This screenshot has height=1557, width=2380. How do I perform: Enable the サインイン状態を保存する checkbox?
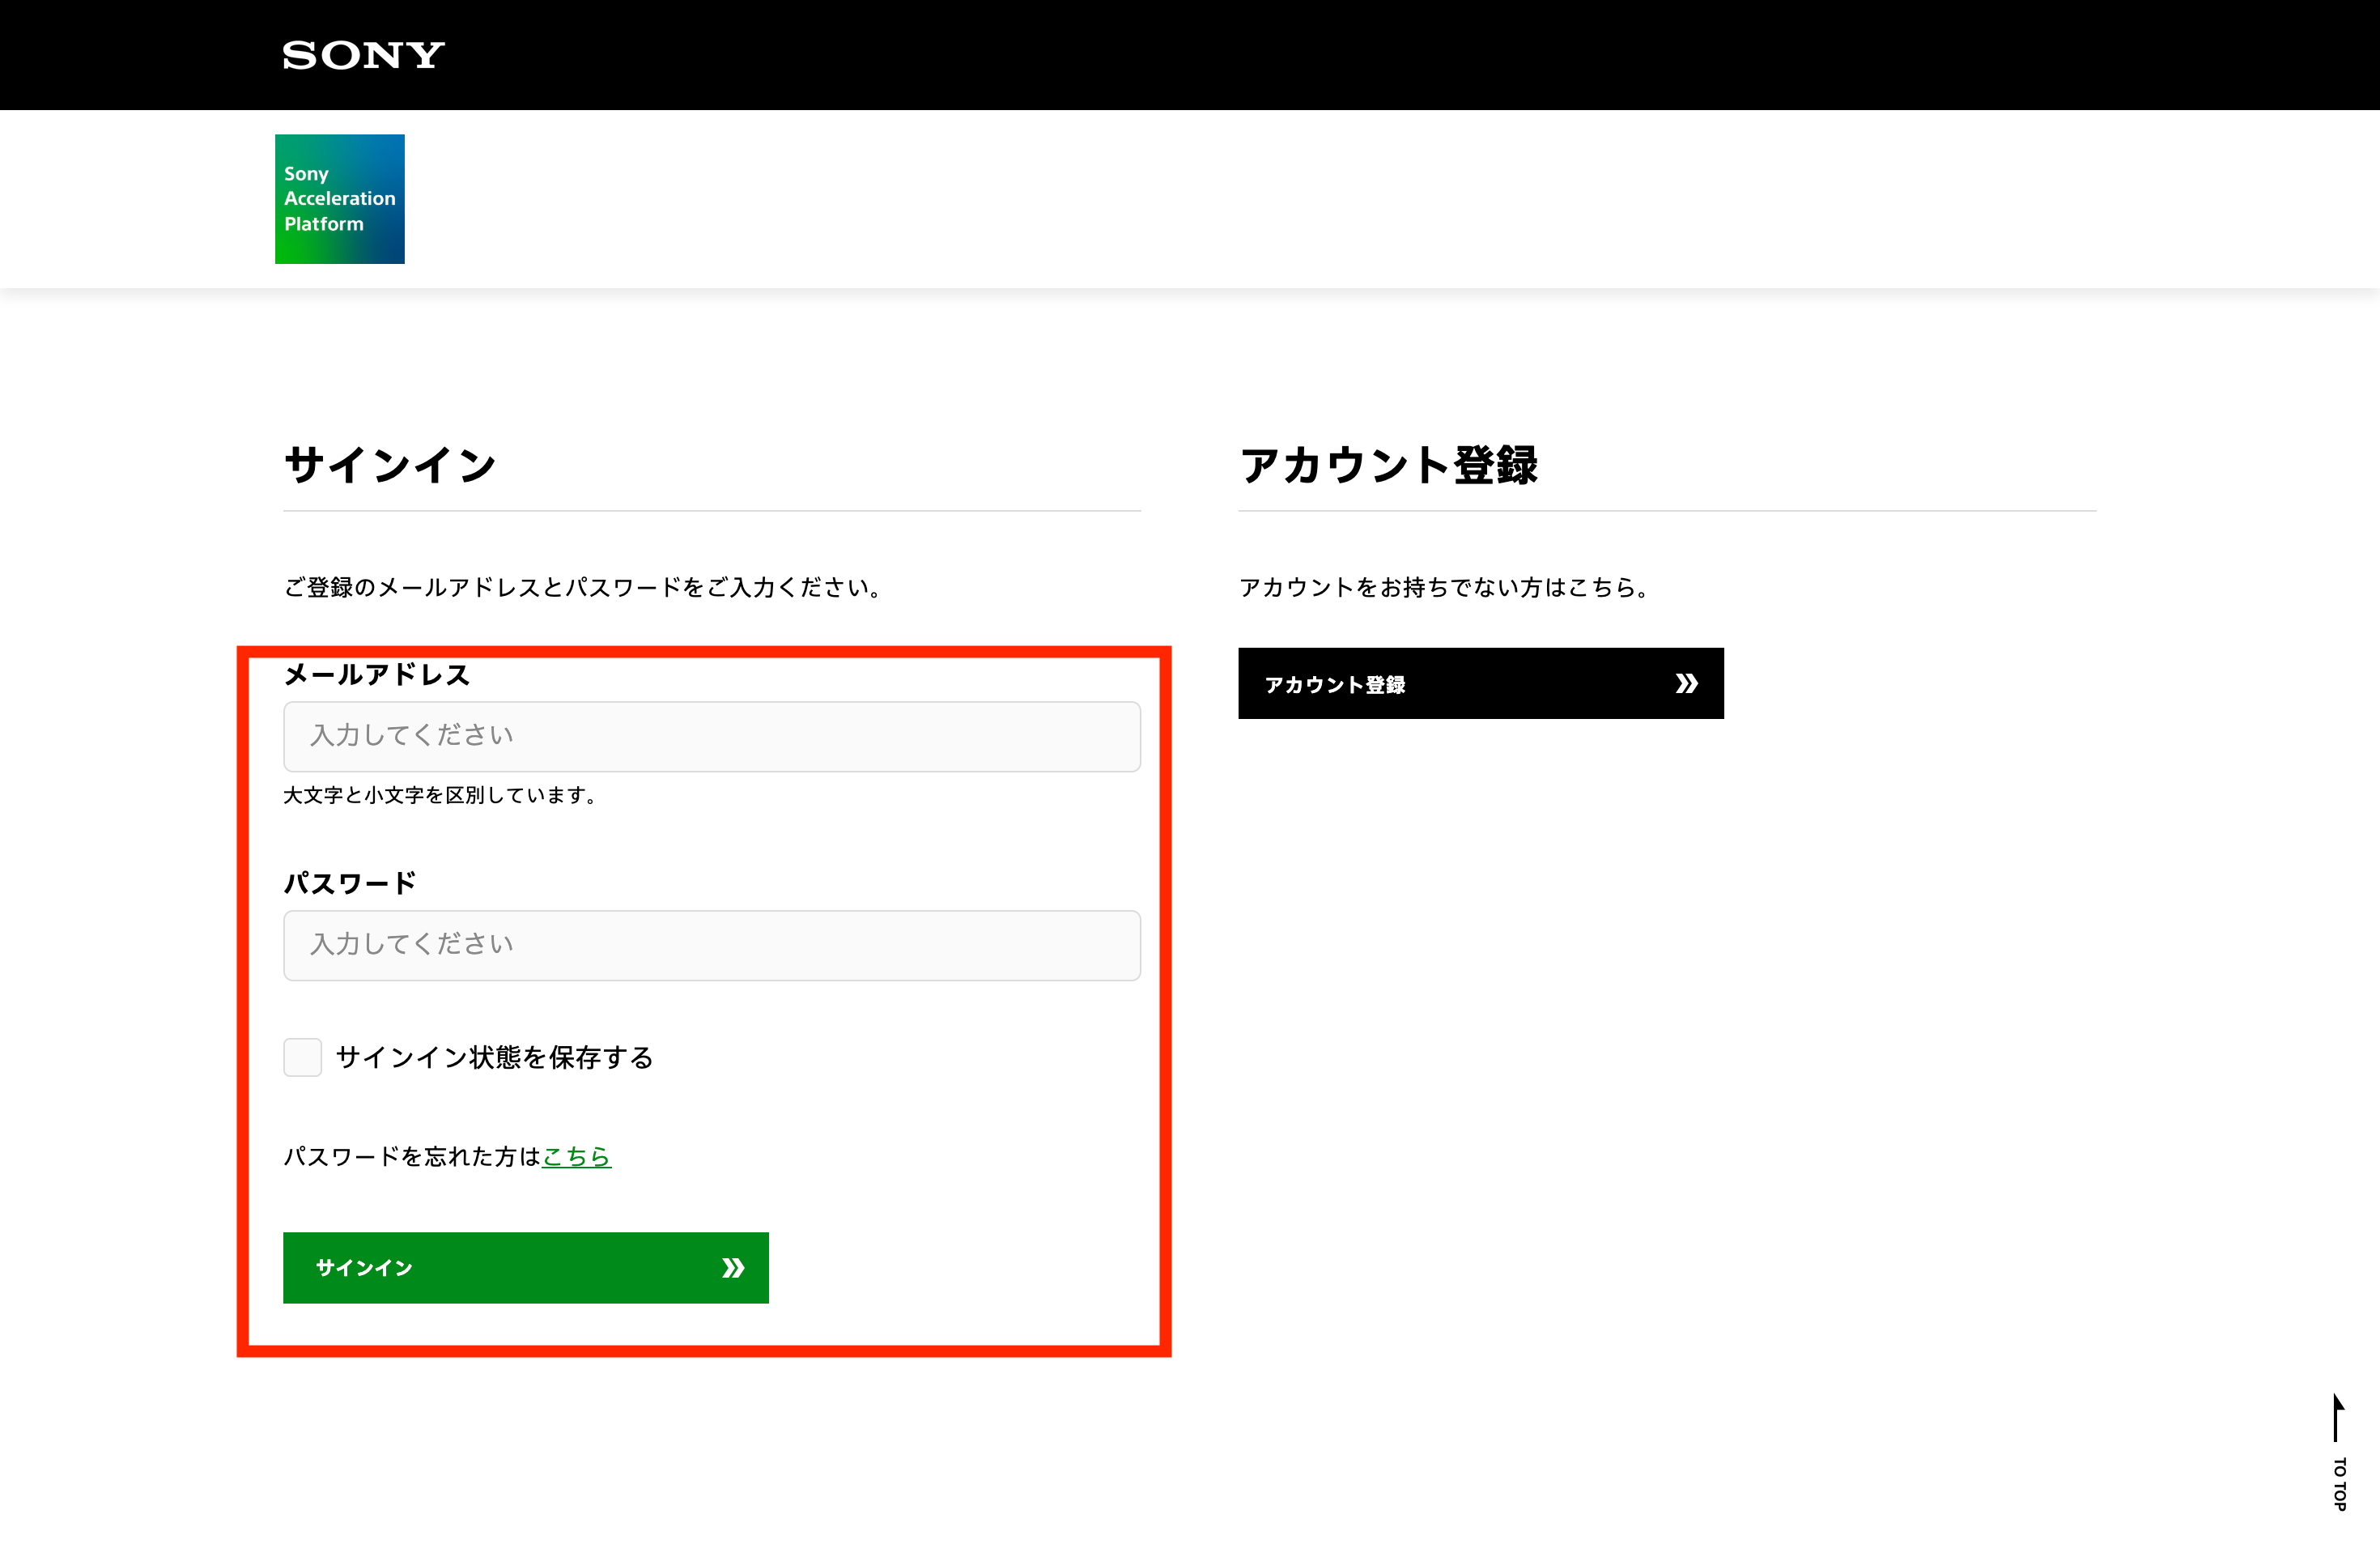302,1057
